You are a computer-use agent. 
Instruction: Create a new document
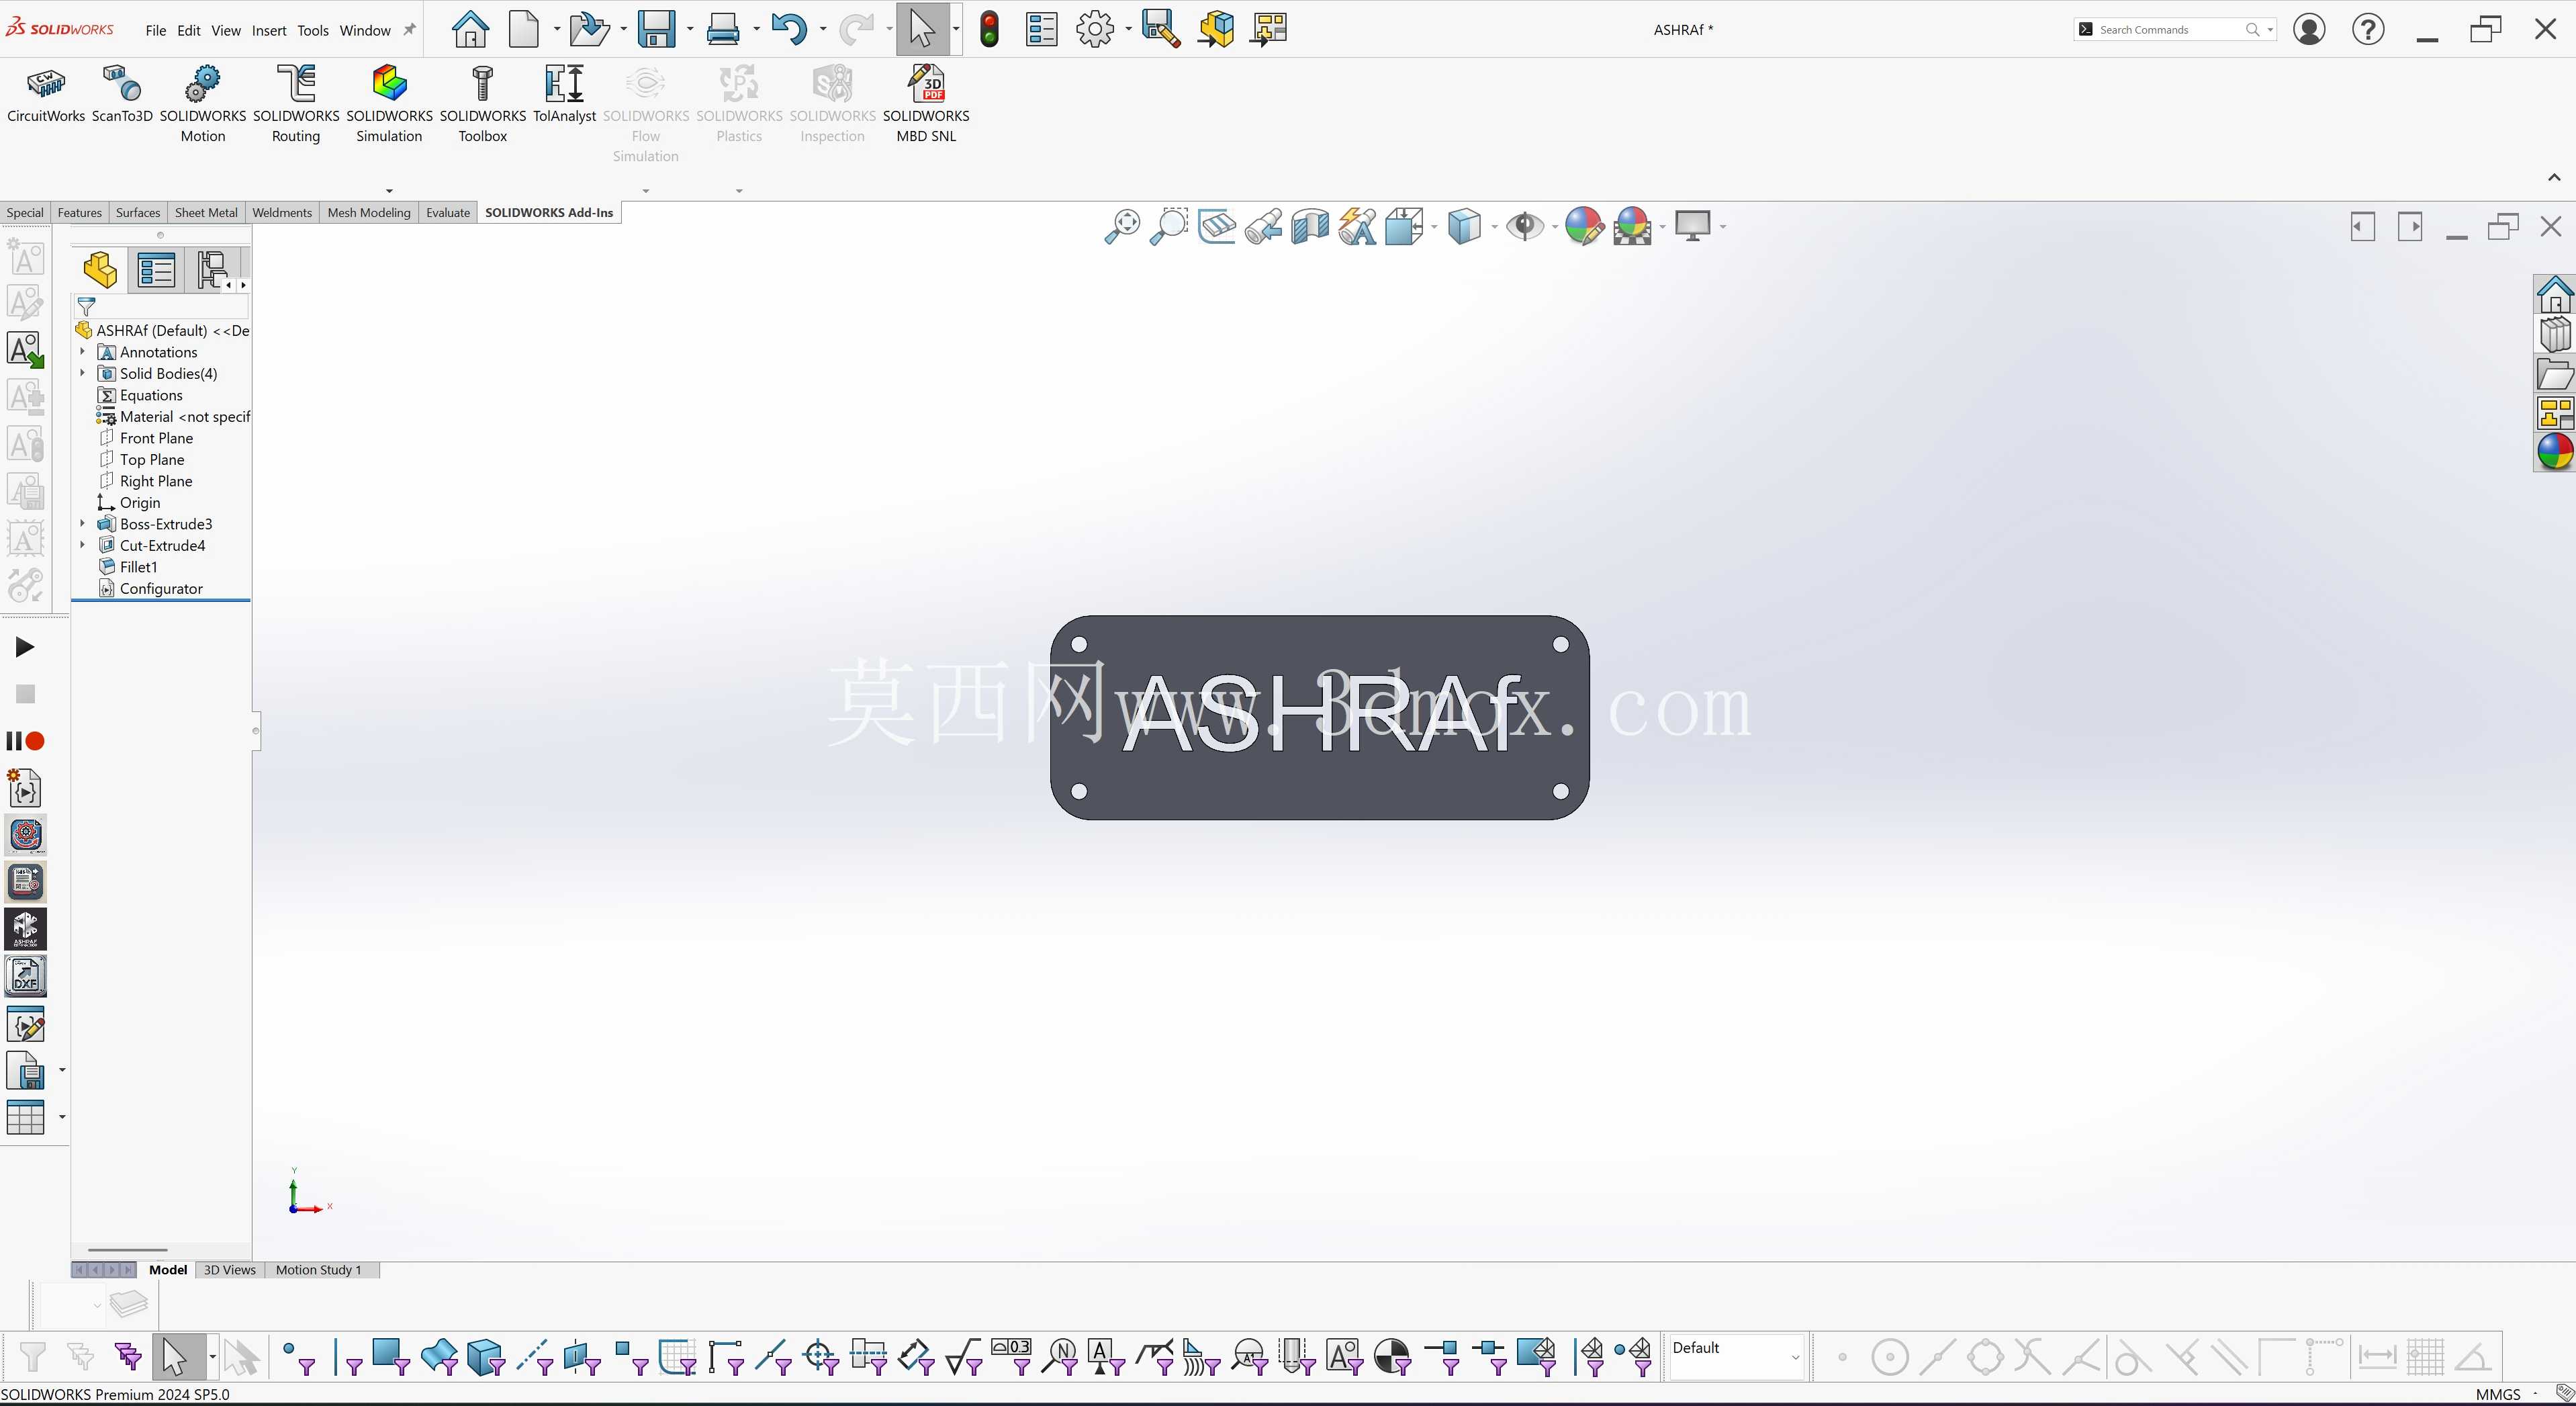coord(524,29)
